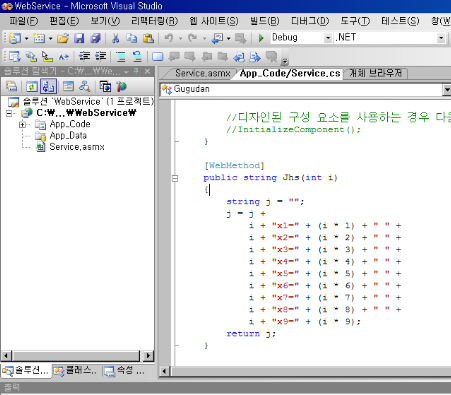
Task: Expand the App_Code folder node
Action: point(22,125)
